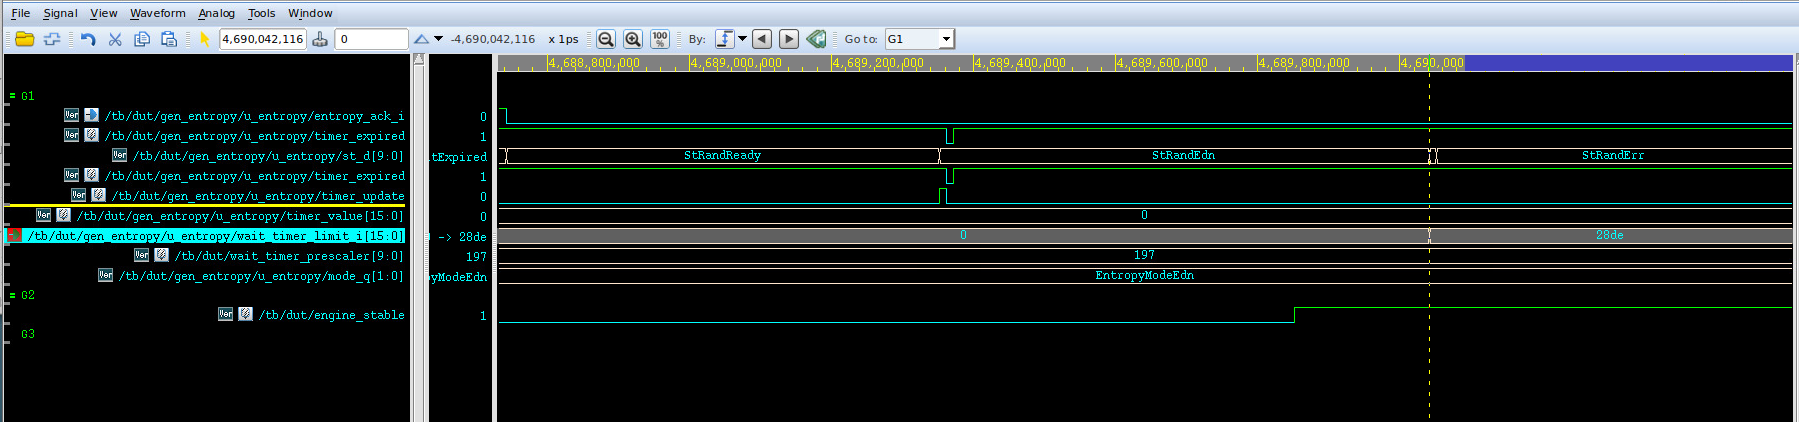Image resolution: width=1799 pixels, height=422 pixels.
Task: Go to the next edge arrow
Action: [x=789, y=39]
